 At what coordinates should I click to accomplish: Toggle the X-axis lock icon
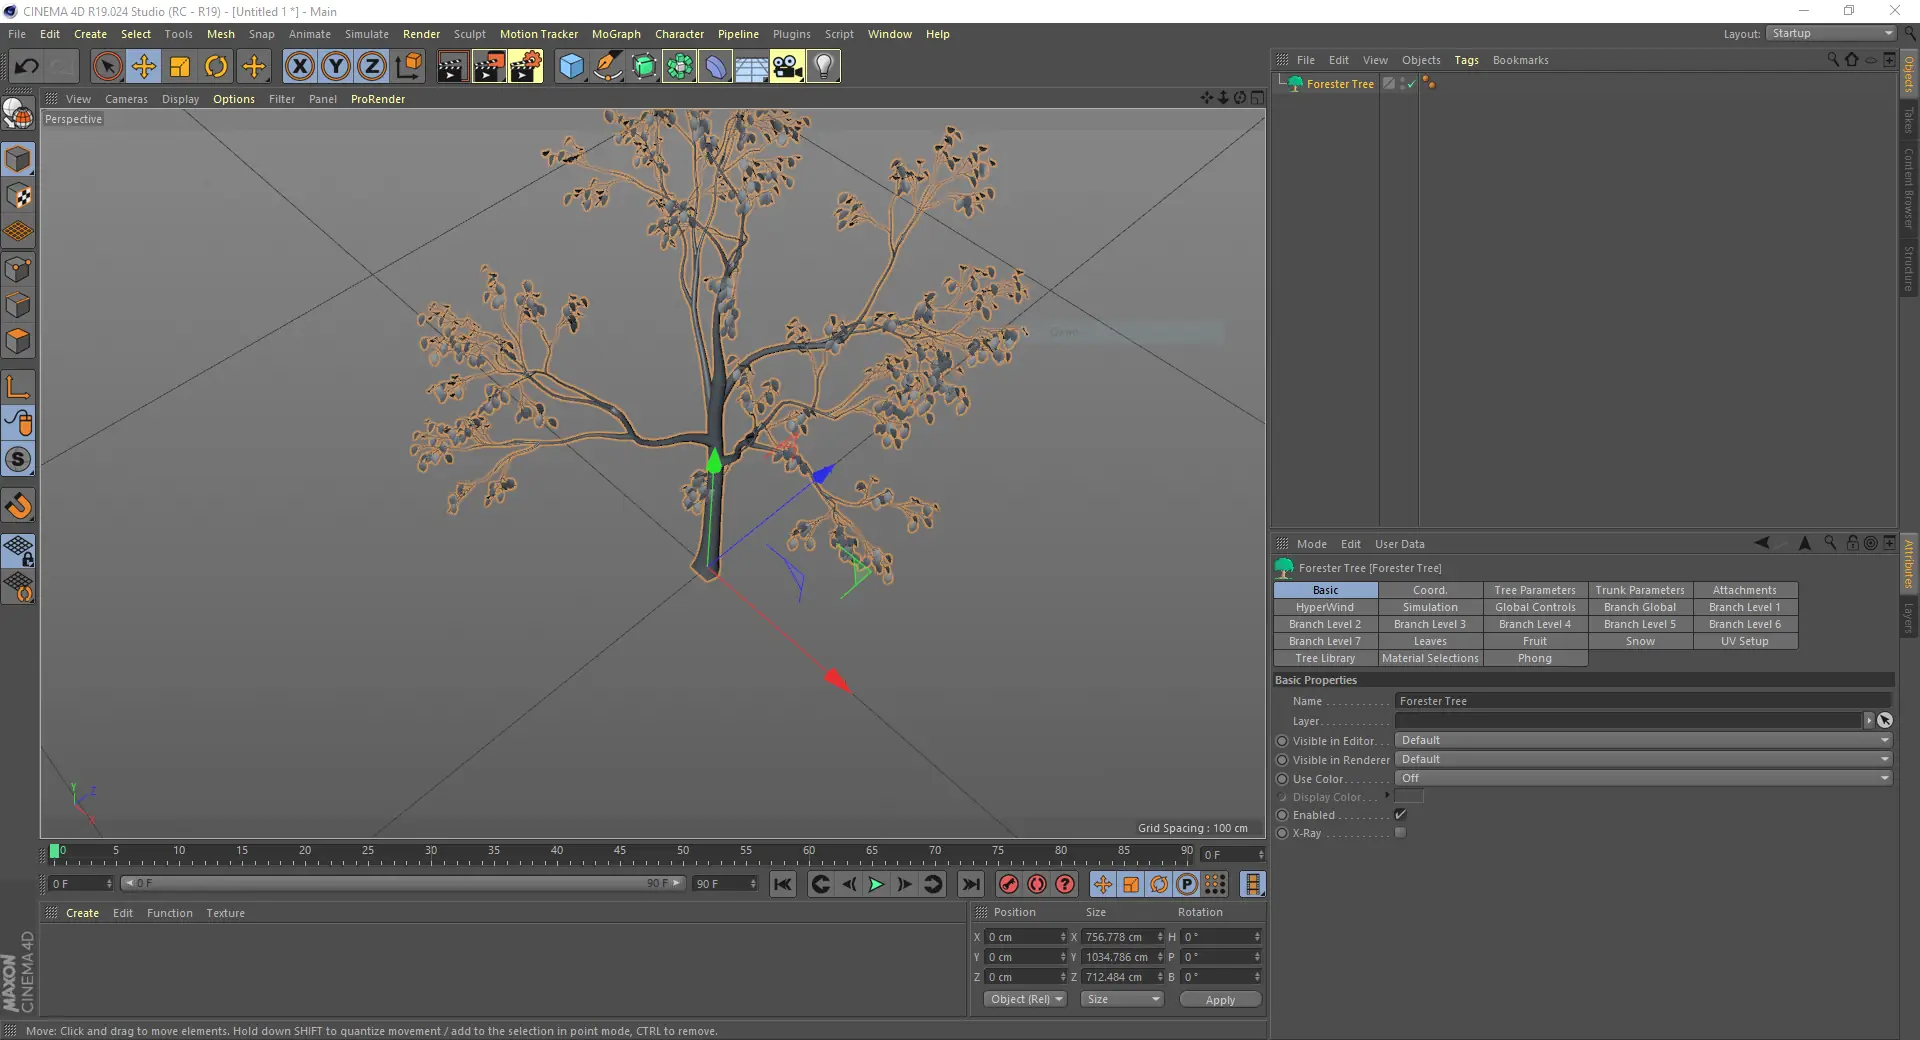[x=299, y=67]
